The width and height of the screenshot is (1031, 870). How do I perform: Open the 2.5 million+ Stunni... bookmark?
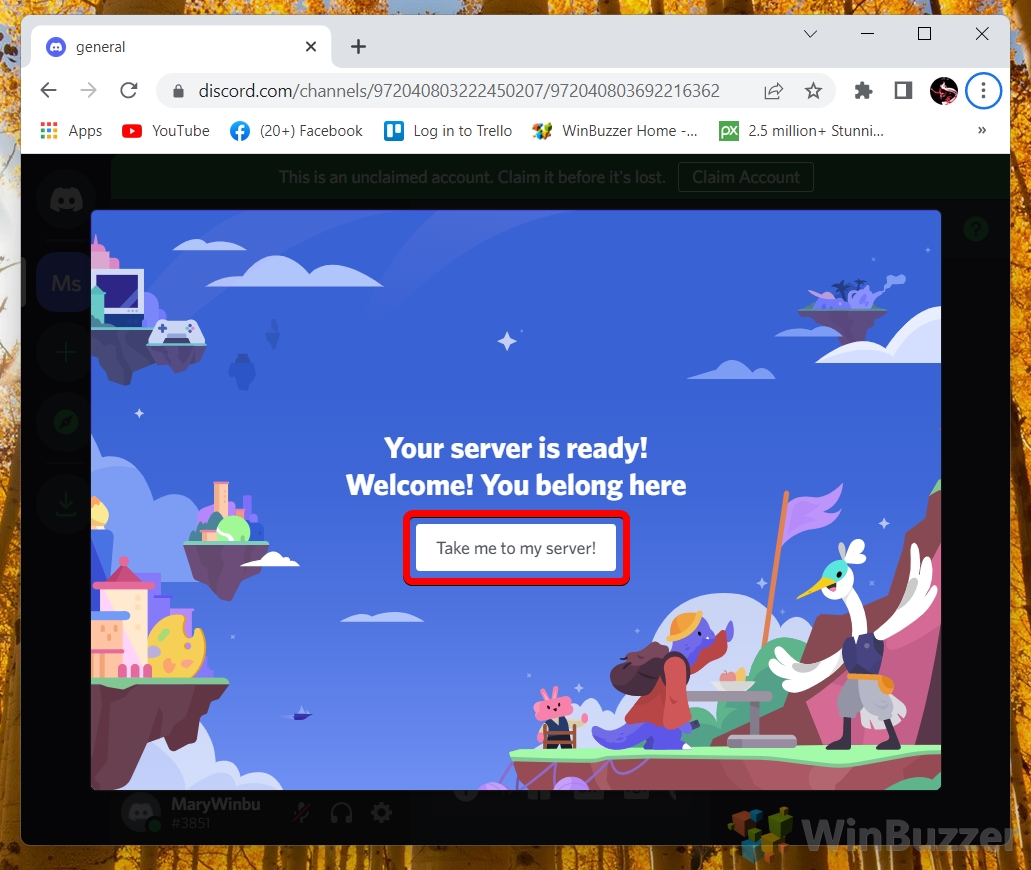click(x=801, y=131)
